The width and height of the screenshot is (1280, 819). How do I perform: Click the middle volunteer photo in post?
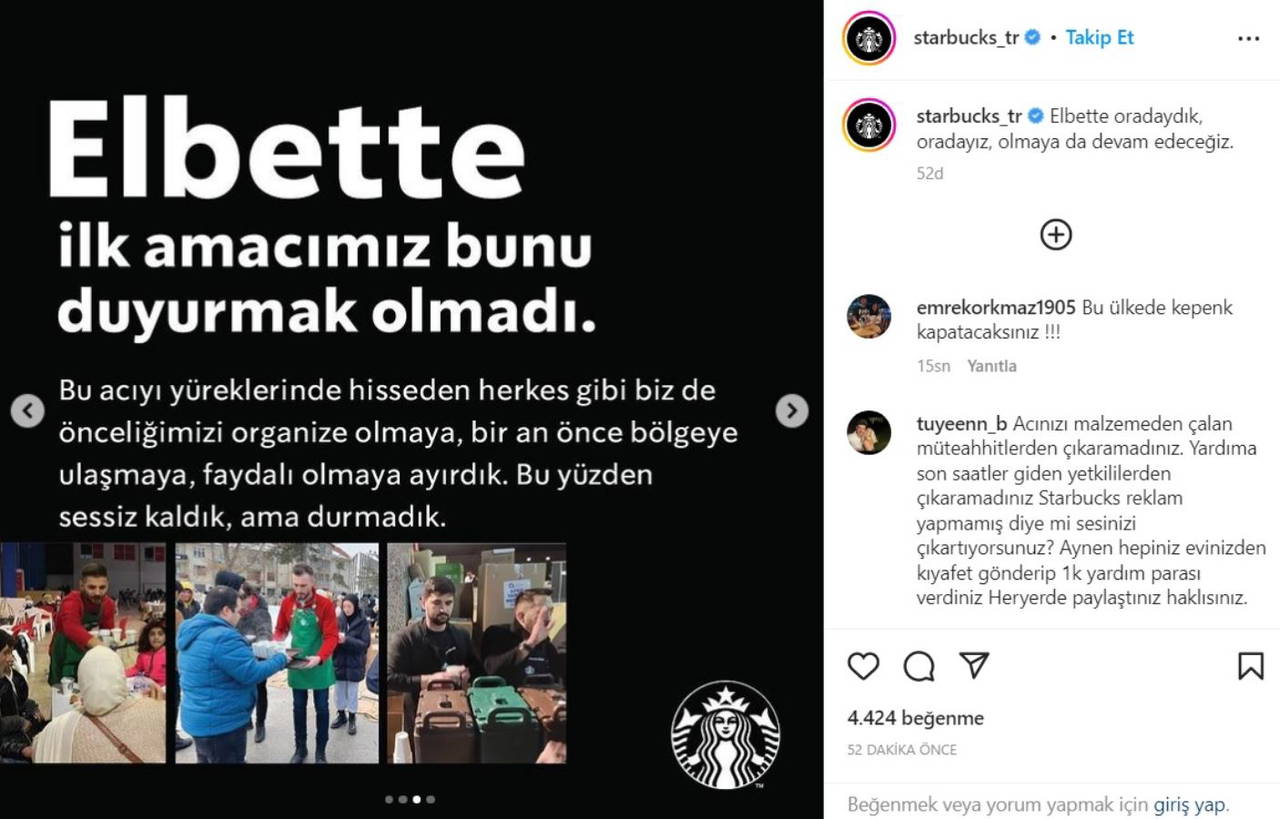(277, 653)
